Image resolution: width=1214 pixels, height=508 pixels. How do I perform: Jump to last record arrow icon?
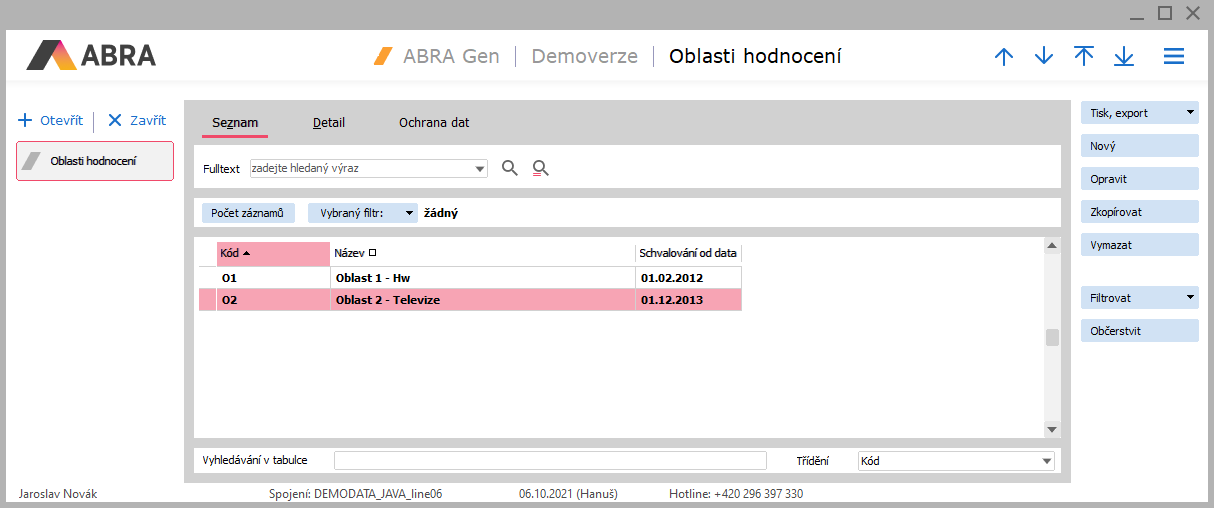click(1124, 57)
